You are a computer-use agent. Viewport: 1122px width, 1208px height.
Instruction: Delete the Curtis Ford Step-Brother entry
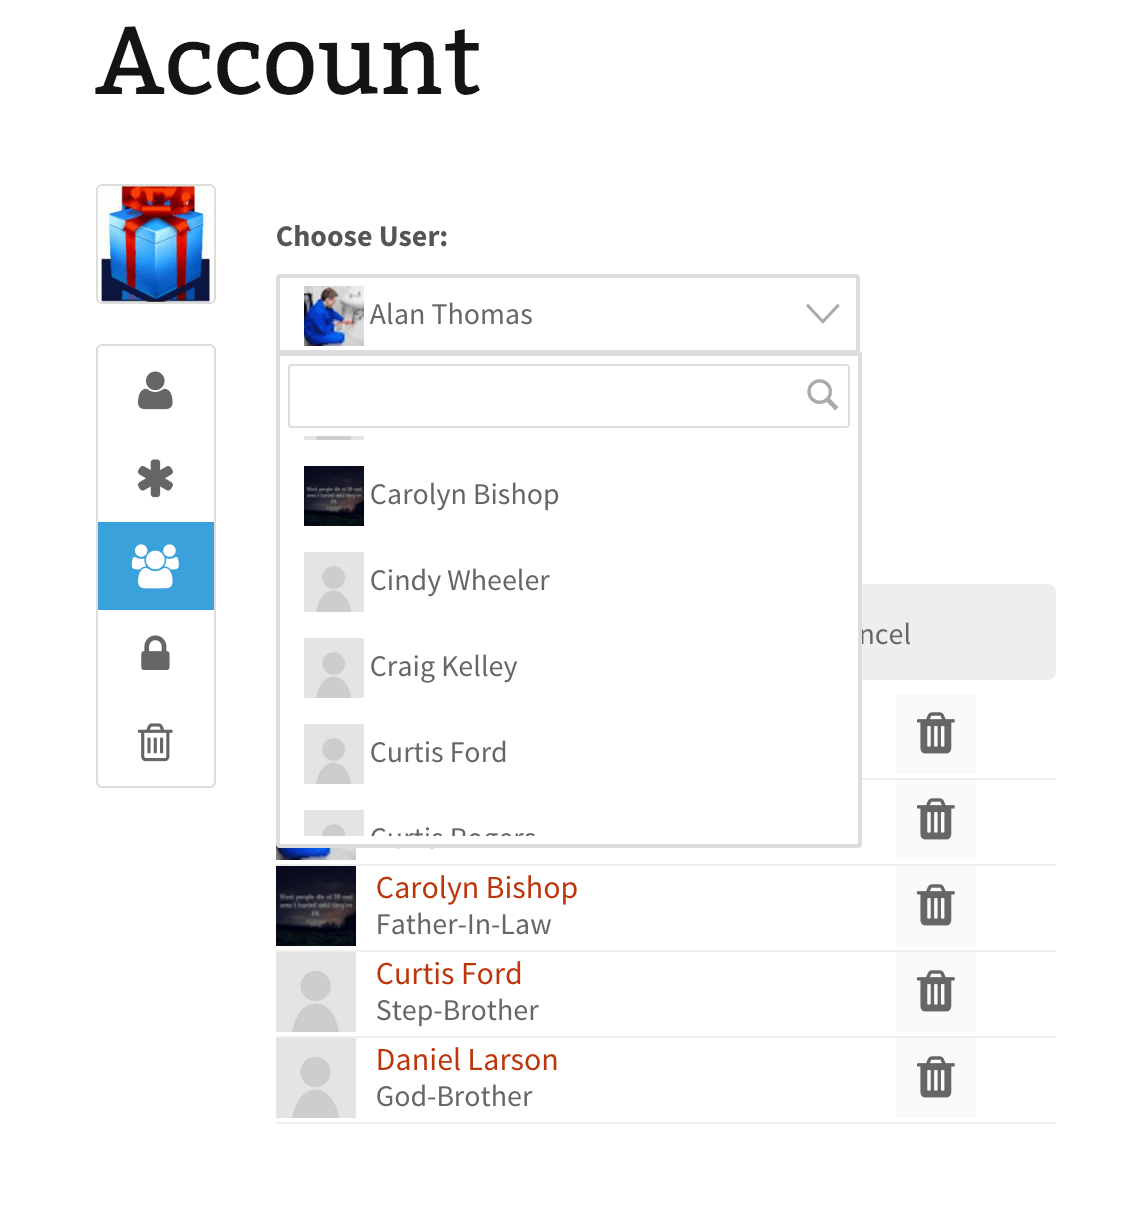935,992
